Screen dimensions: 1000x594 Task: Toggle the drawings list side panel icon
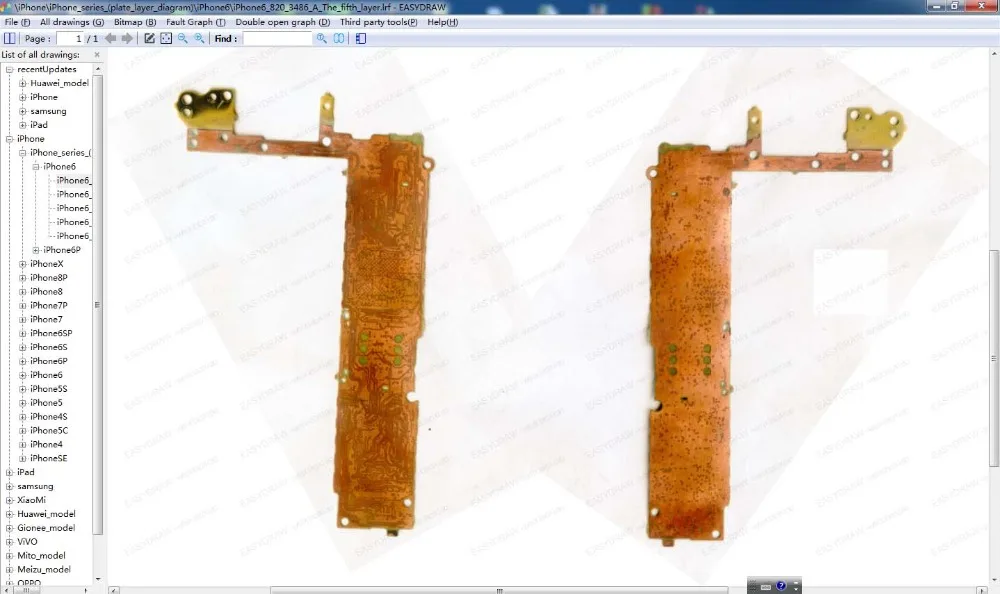point(10,38)
